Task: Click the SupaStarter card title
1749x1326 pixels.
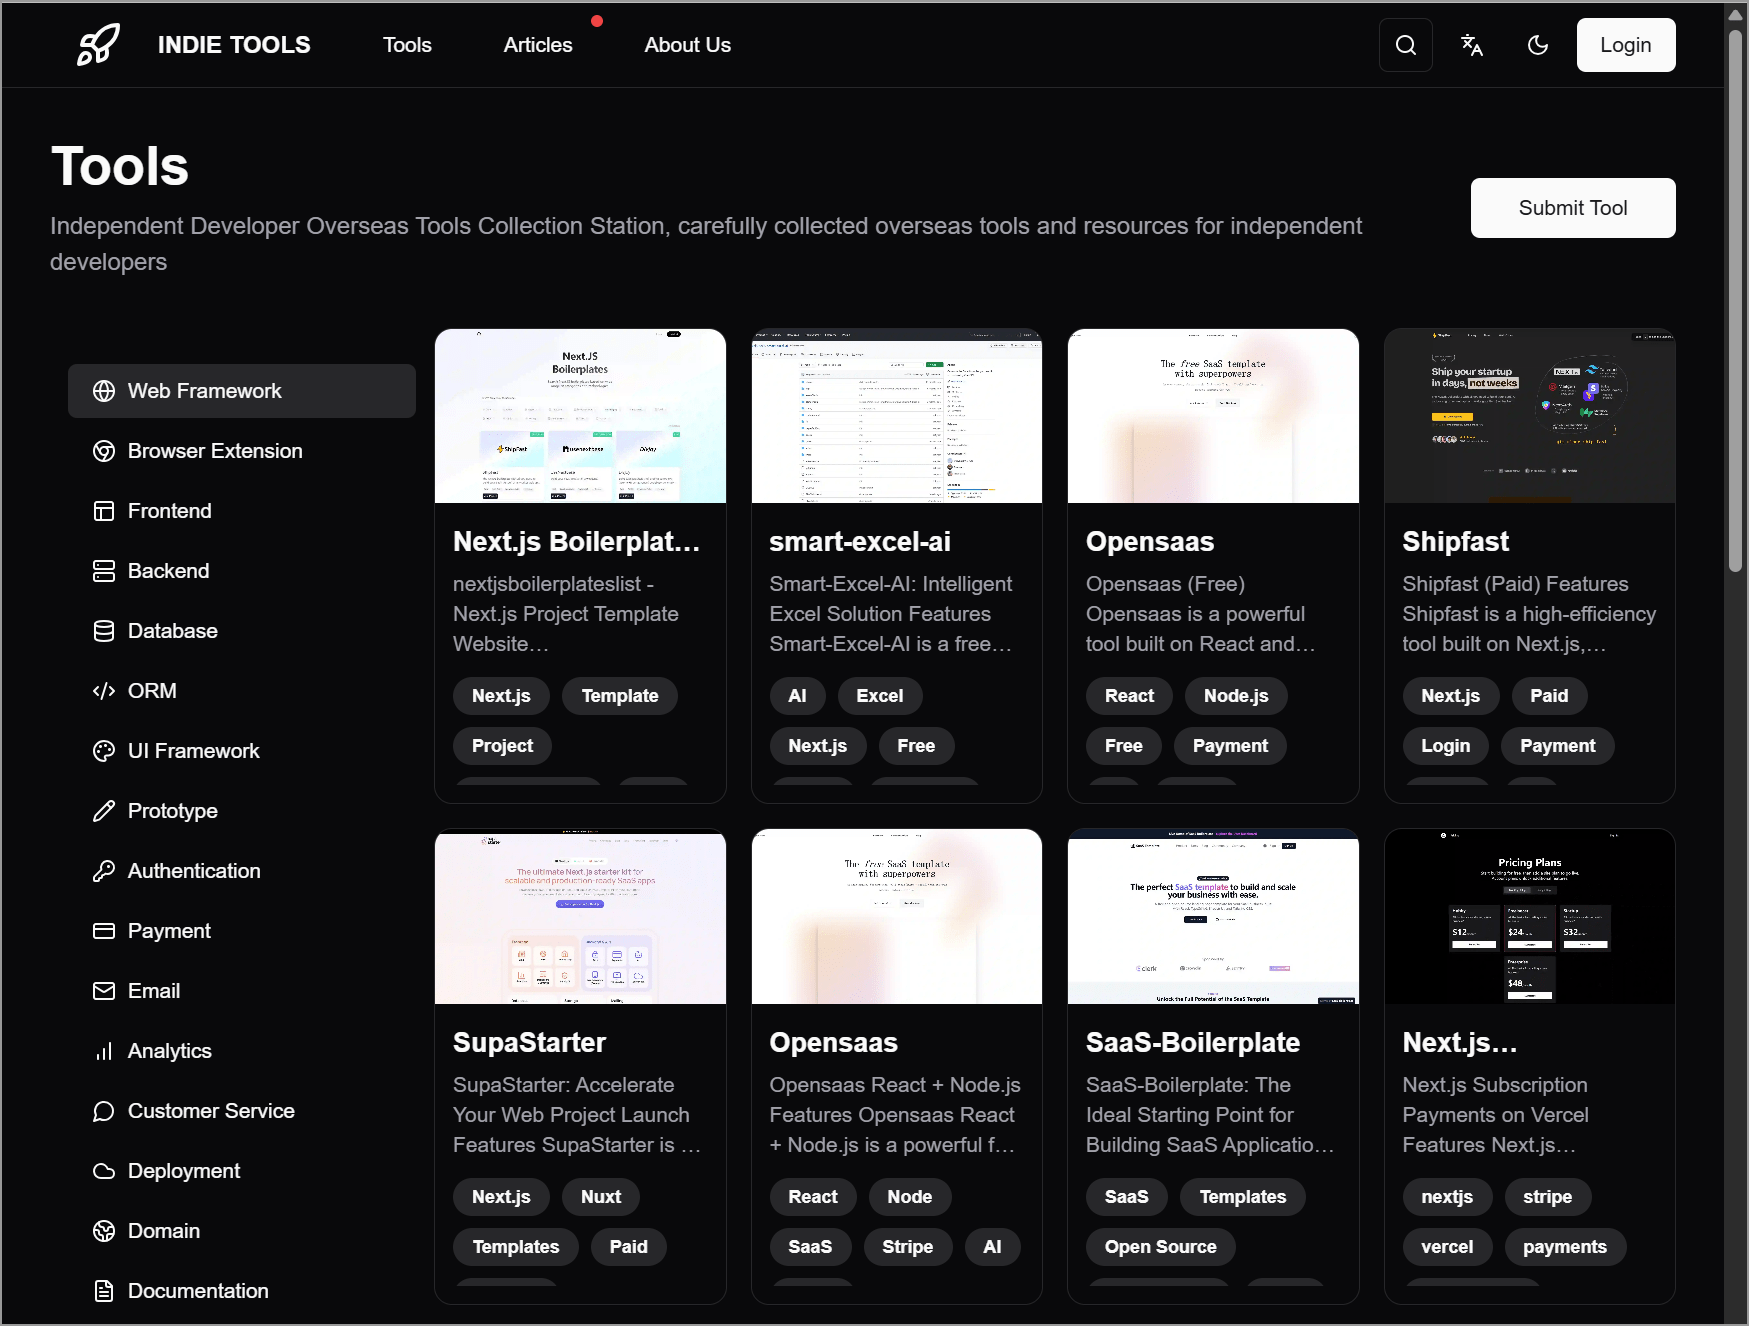Action: coord(529,1043)
